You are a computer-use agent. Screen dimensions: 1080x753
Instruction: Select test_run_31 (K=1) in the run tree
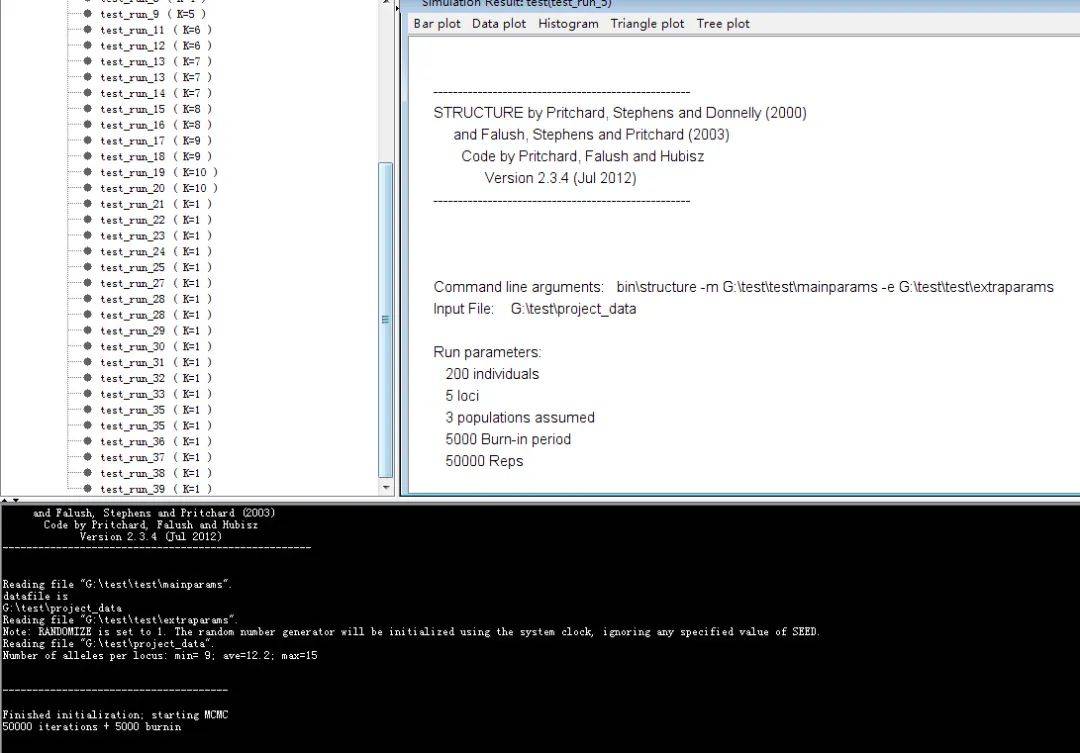point(156,362)
